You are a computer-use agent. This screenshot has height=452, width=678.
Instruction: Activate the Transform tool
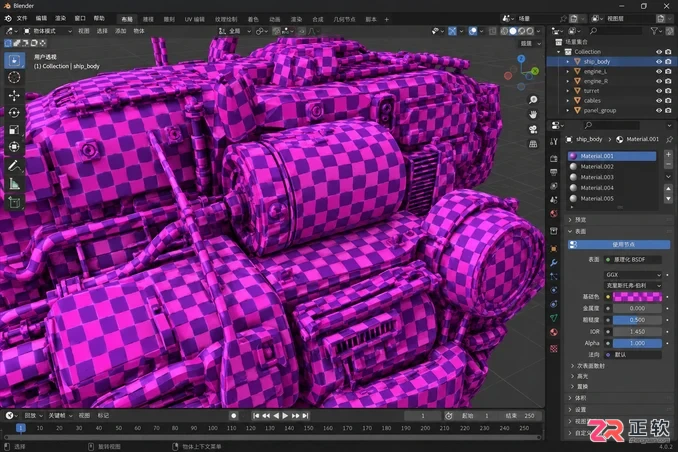point(14,147)
